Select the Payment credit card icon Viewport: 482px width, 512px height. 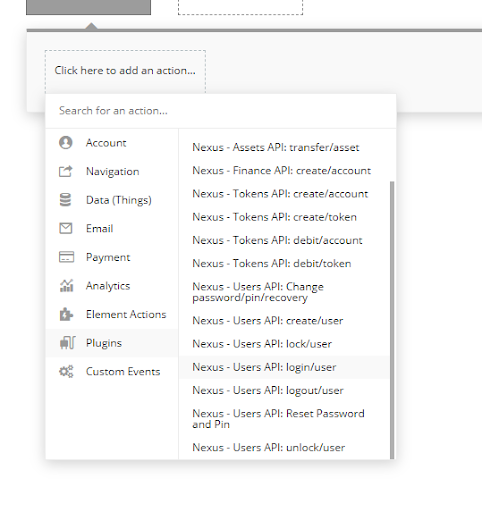click(66, 257)
